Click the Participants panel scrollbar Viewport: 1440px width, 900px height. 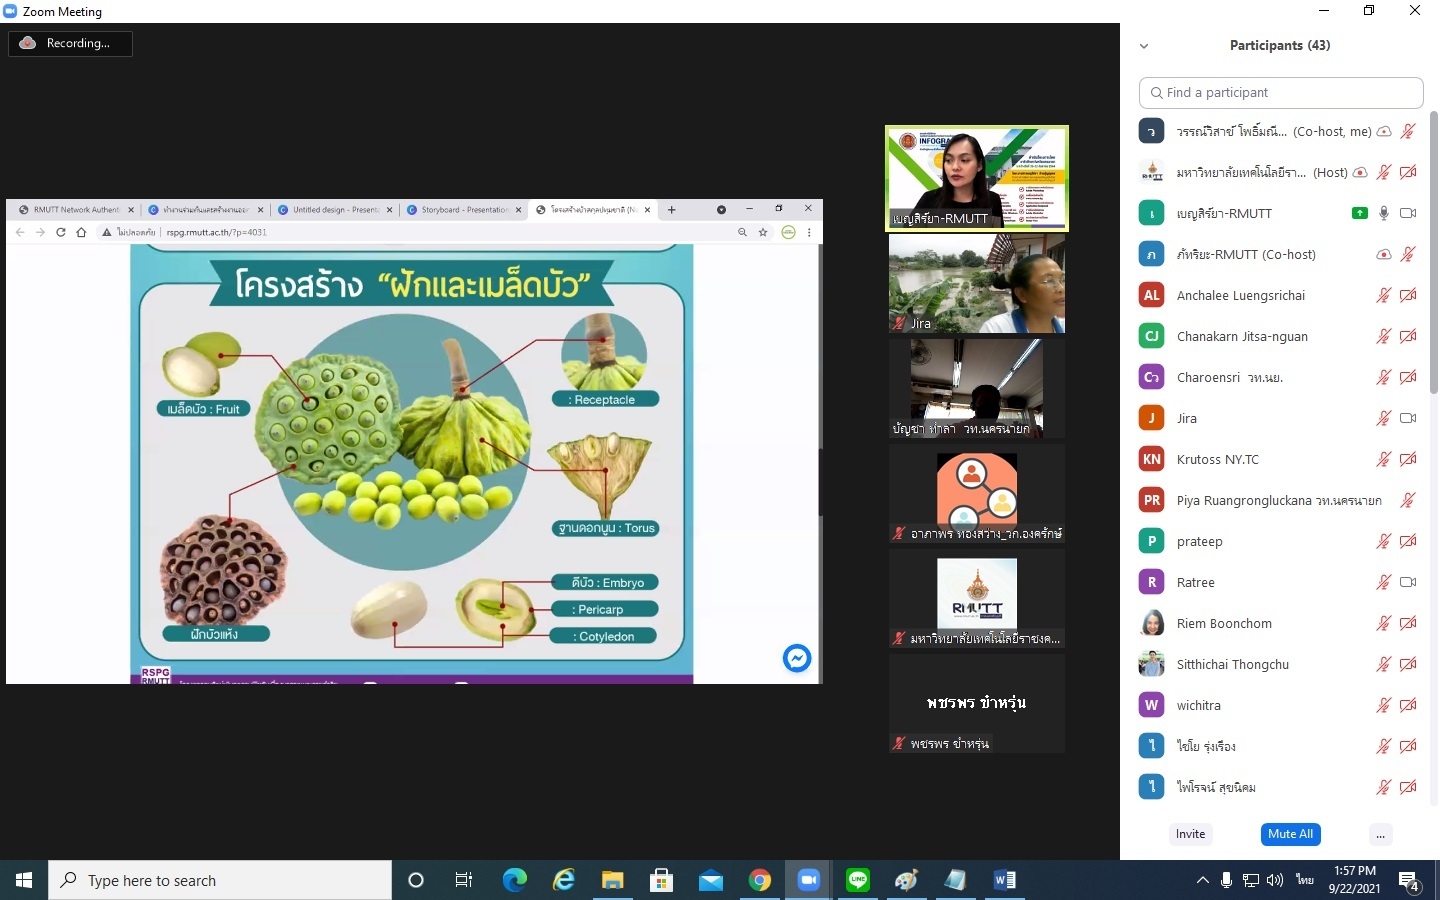[1433, 250]
